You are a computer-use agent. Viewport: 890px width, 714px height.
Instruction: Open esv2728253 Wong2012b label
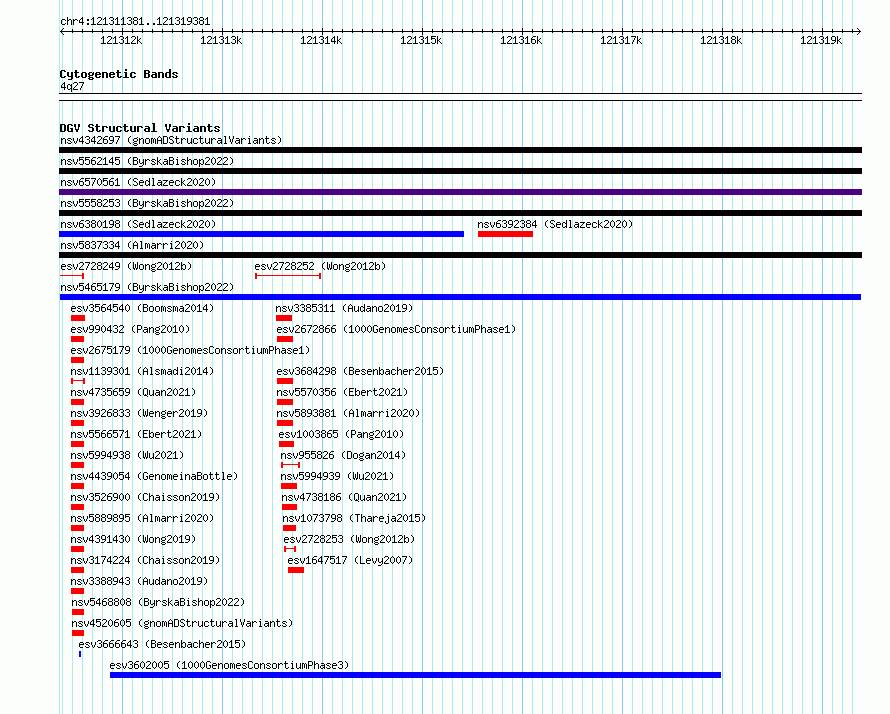pyautogui.click(x=349, y=539)
